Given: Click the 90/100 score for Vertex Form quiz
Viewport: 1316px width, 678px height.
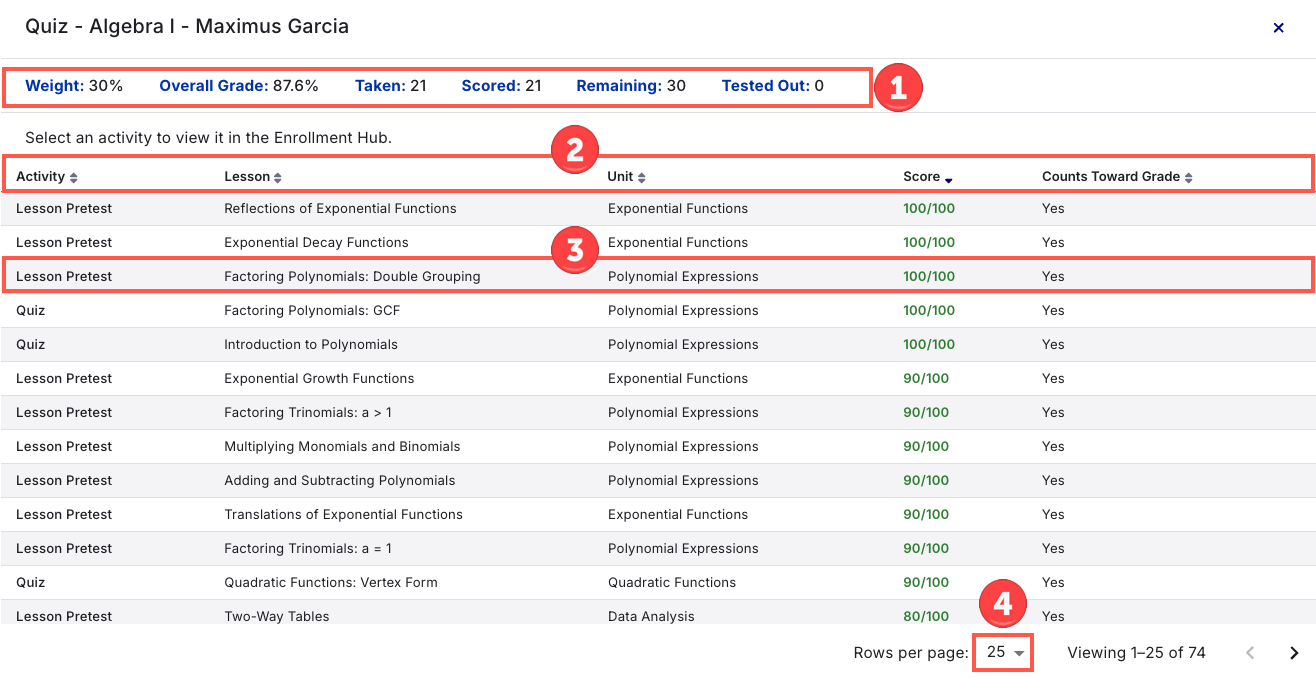Looking at the screenshot, I should [x=926, y=583].
